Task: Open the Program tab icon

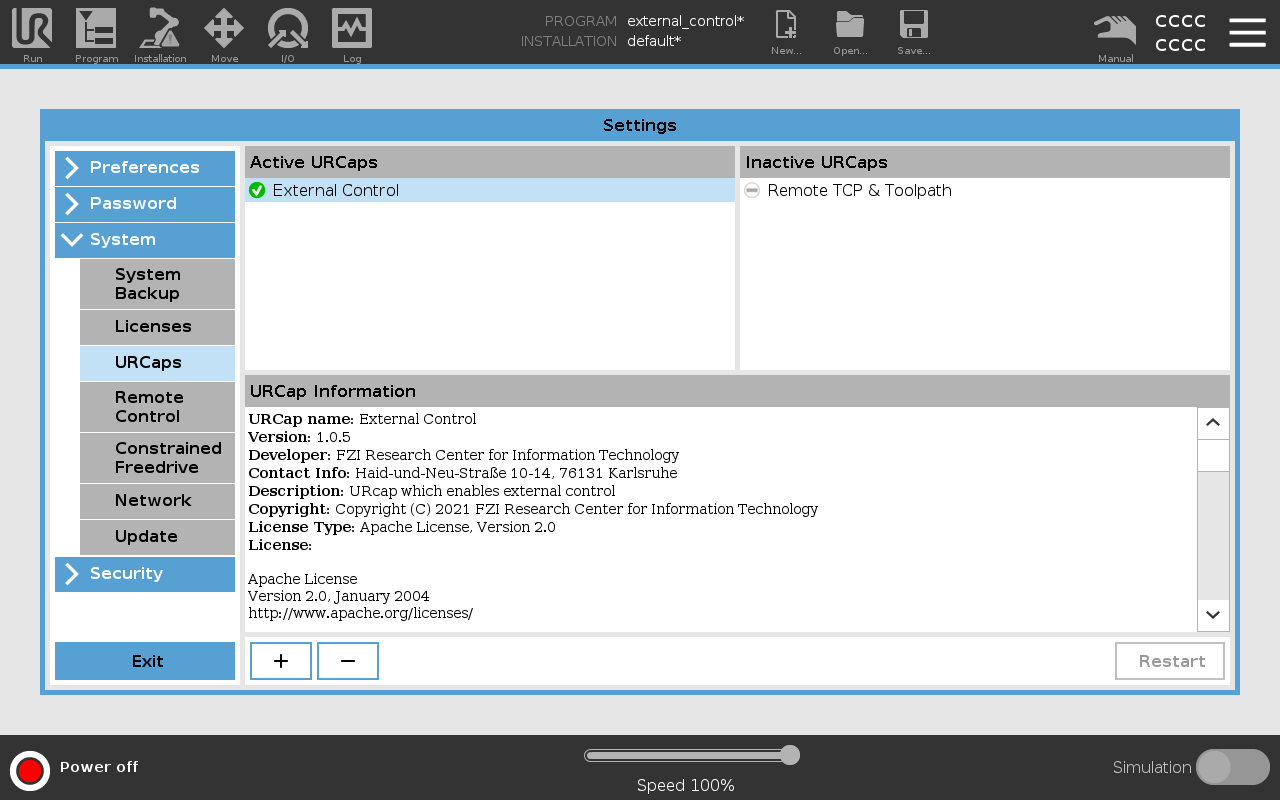Action: [96, 30]
